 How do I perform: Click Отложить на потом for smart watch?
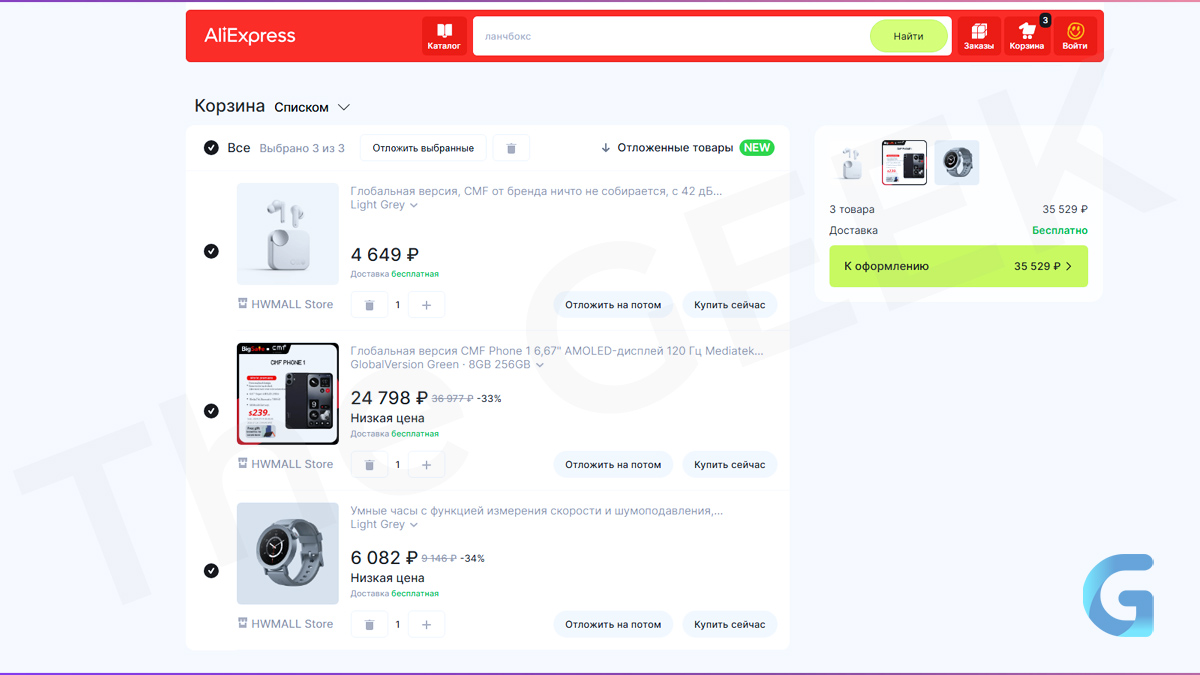pos(613,625)
